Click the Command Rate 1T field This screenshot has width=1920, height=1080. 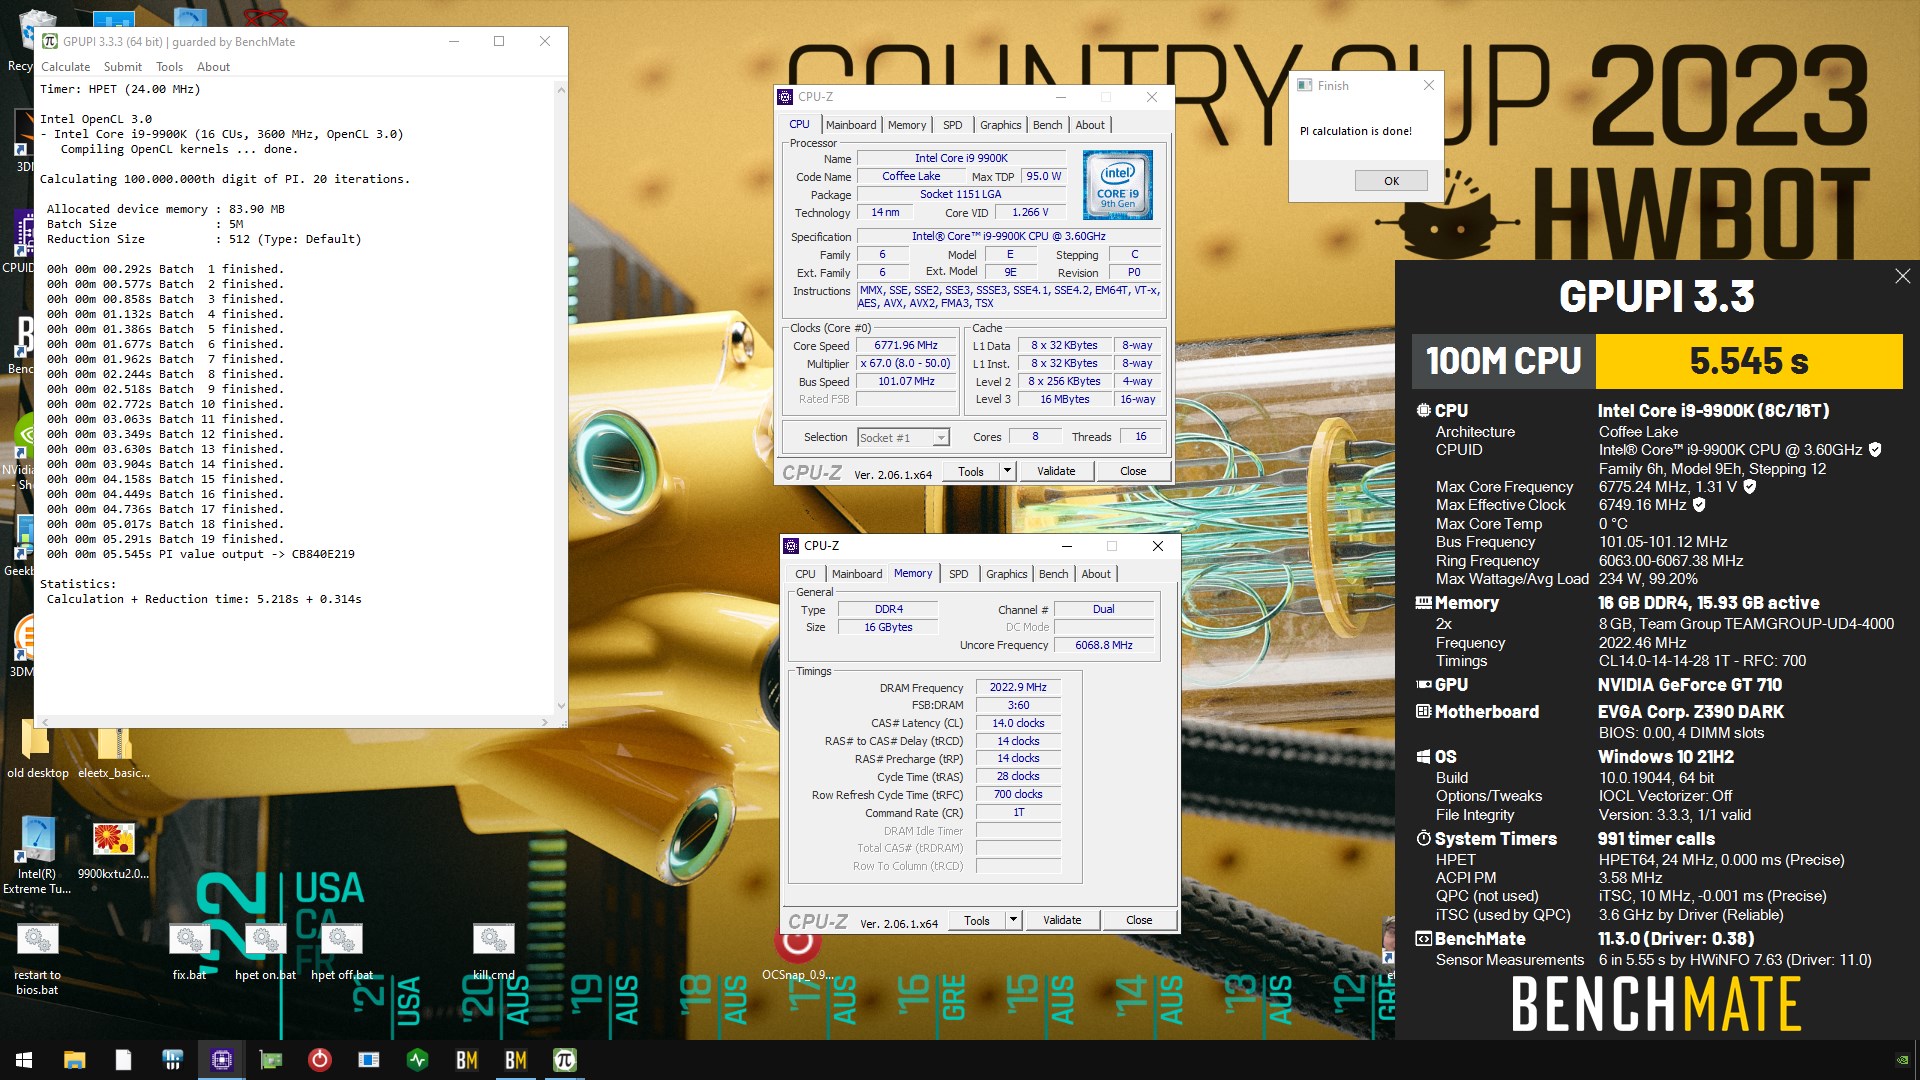coord(1018,813)
